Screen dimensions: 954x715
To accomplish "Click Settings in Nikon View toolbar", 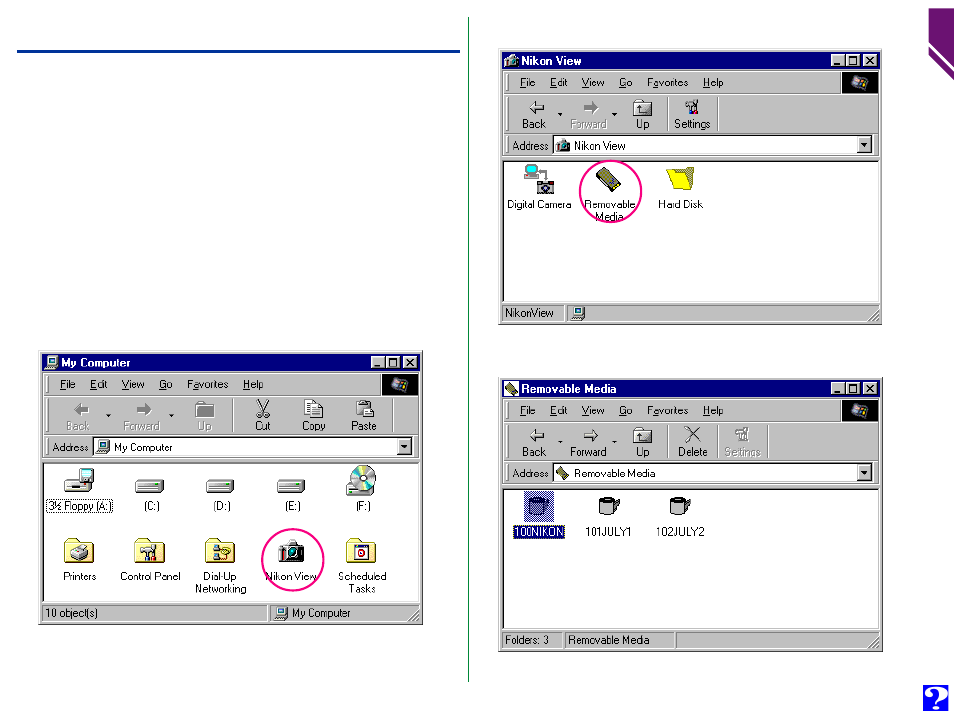I will coord(692,114).
